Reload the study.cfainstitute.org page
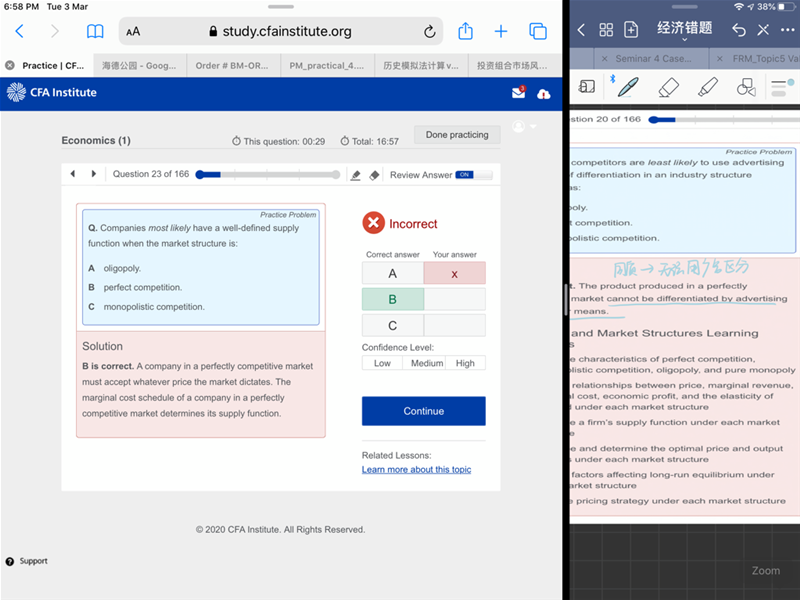This screenshot has height=600, width=800. [x=430, y=32]
